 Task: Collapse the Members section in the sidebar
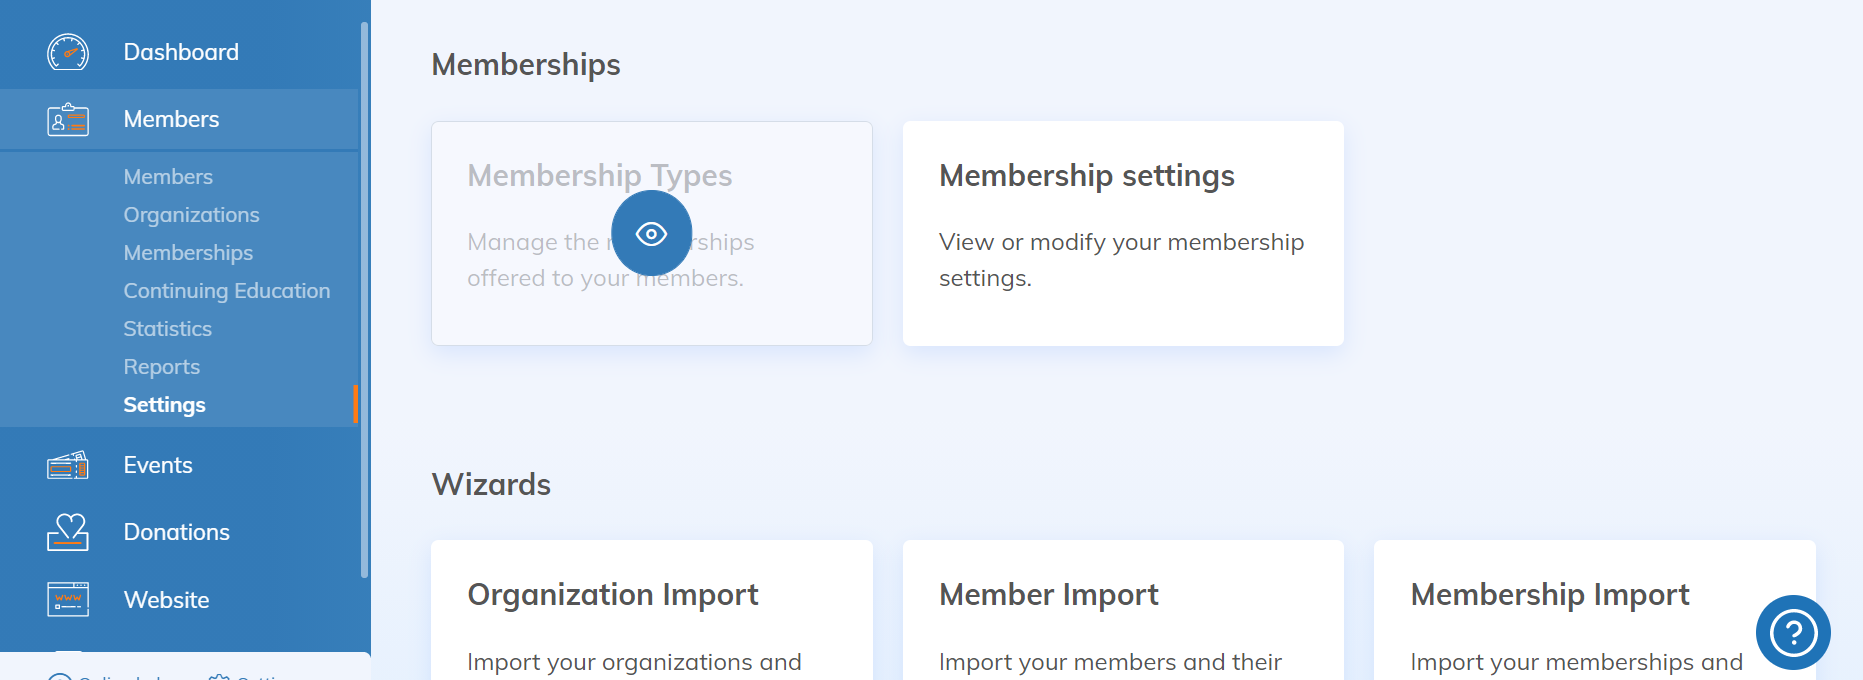pos(171,120)
